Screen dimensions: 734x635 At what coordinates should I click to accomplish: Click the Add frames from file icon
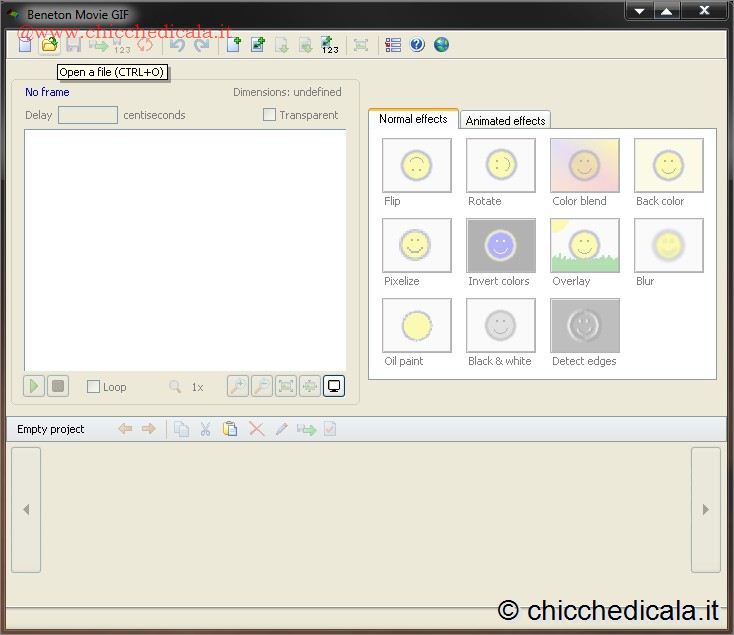(x=258, y=45)
